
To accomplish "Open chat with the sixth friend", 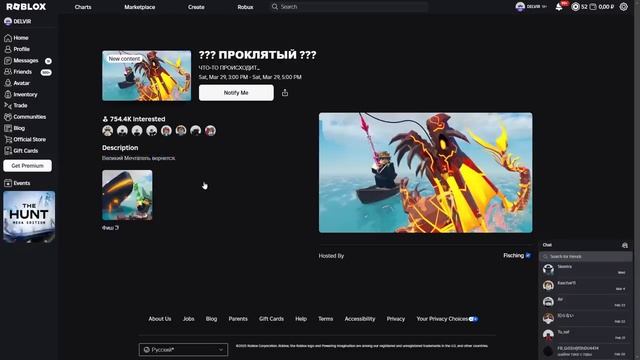I will (585, 351).
